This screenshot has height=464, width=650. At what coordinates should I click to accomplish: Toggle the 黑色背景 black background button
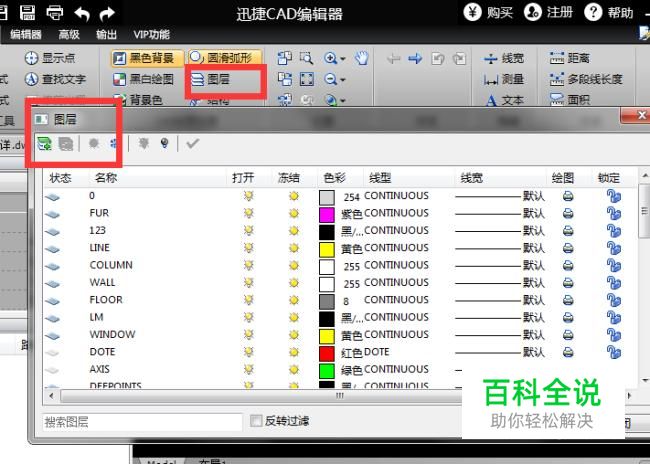[147, 58]
